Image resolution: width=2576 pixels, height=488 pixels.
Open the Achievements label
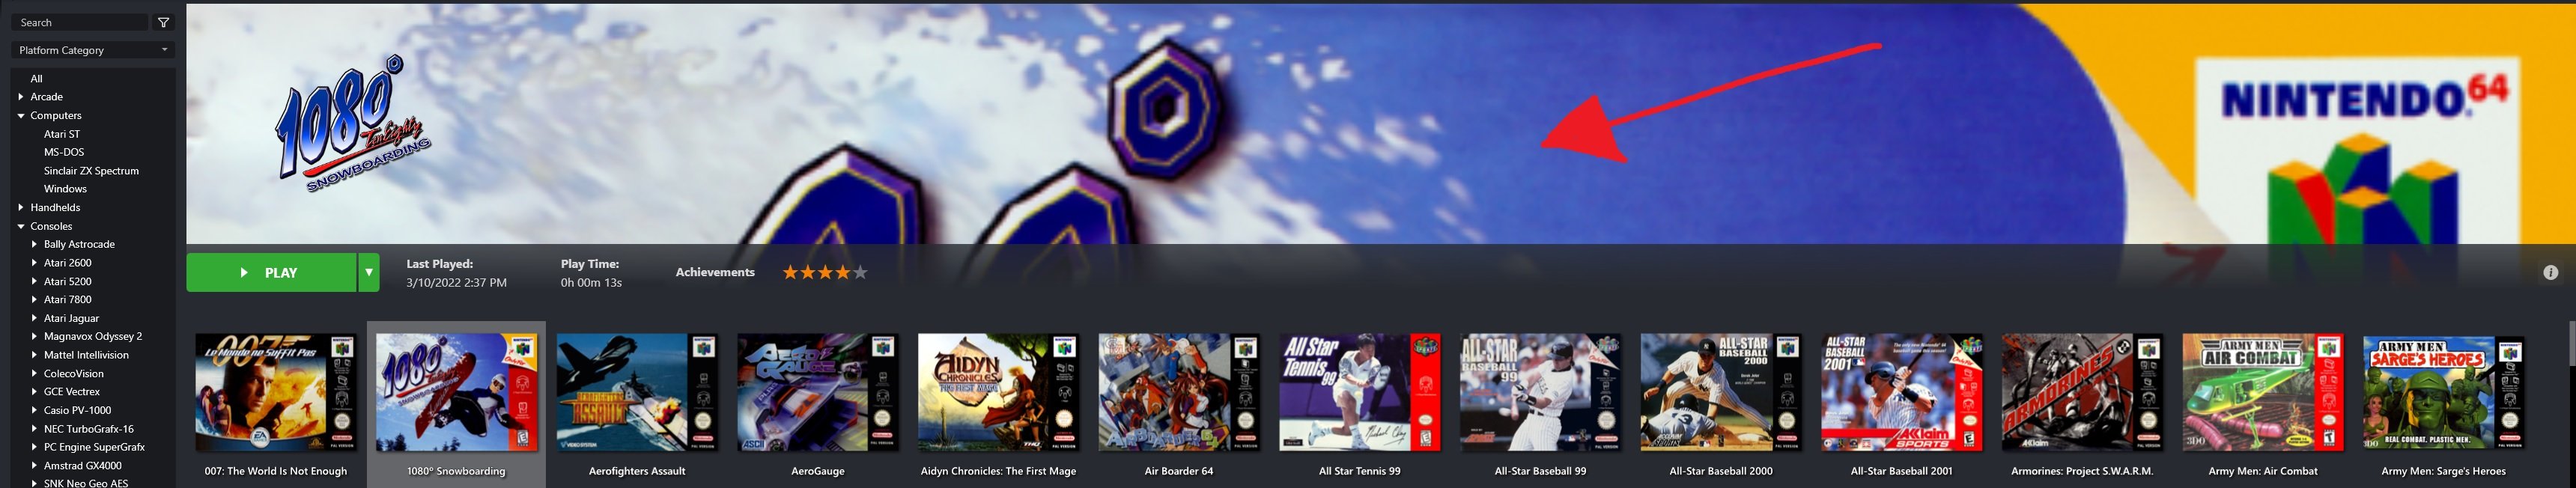point(715,272)
